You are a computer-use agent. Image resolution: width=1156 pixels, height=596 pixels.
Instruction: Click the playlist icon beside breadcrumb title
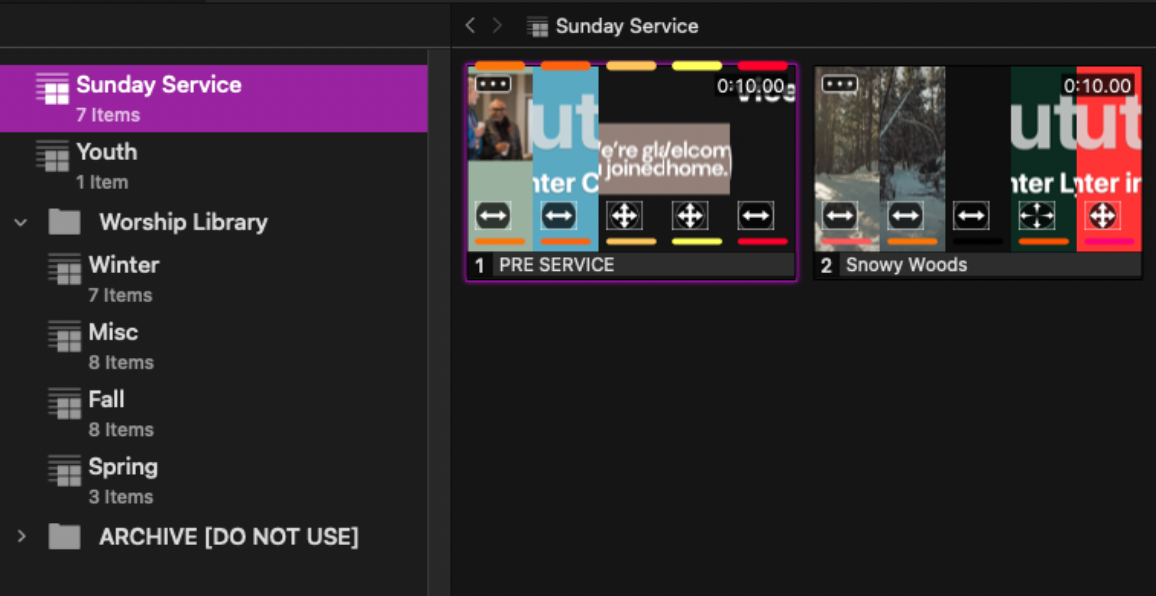coord(538,27)
